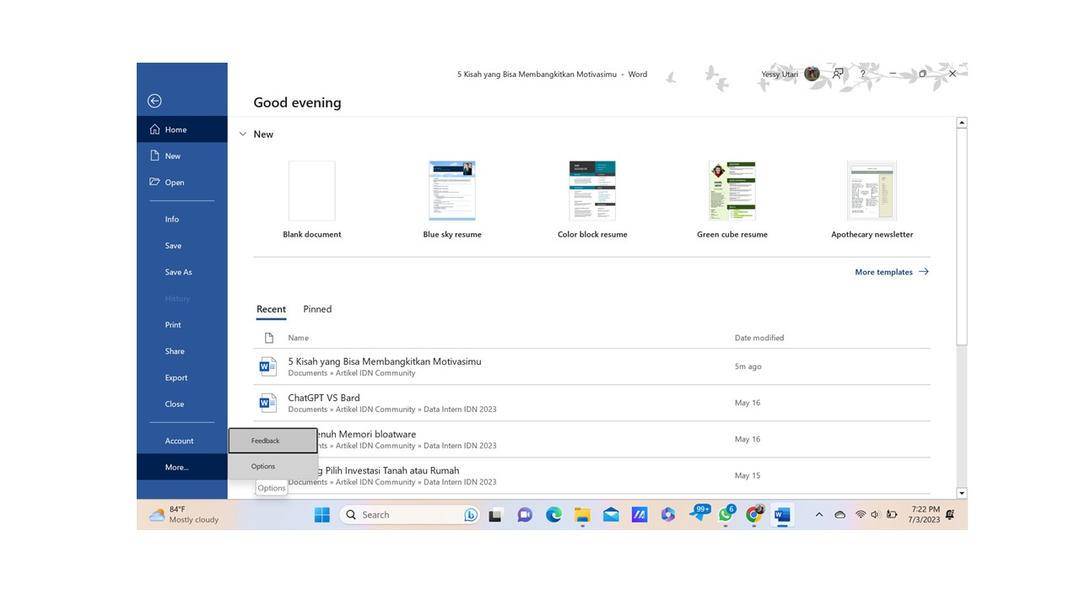
Task: Open the New page in sidebar
Action: [x=182, y=156]
